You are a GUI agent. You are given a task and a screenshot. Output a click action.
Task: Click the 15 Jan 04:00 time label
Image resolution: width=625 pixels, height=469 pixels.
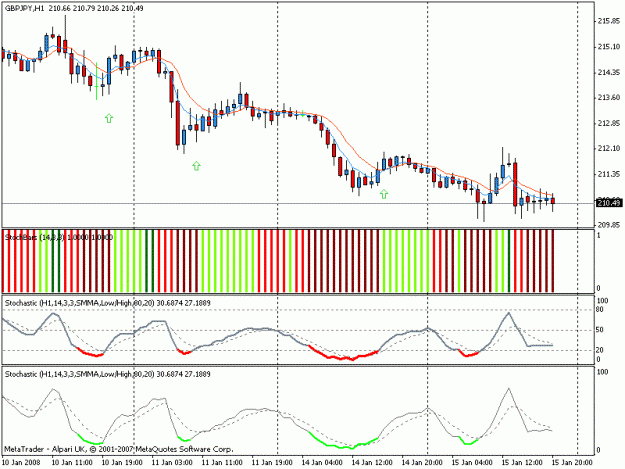click(472, 463)
